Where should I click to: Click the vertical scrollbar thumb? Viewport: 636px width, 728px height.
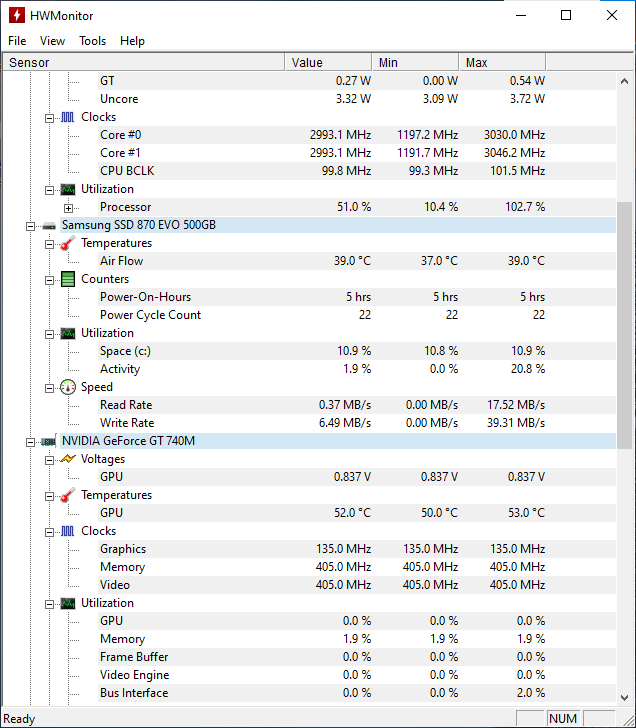624,325
